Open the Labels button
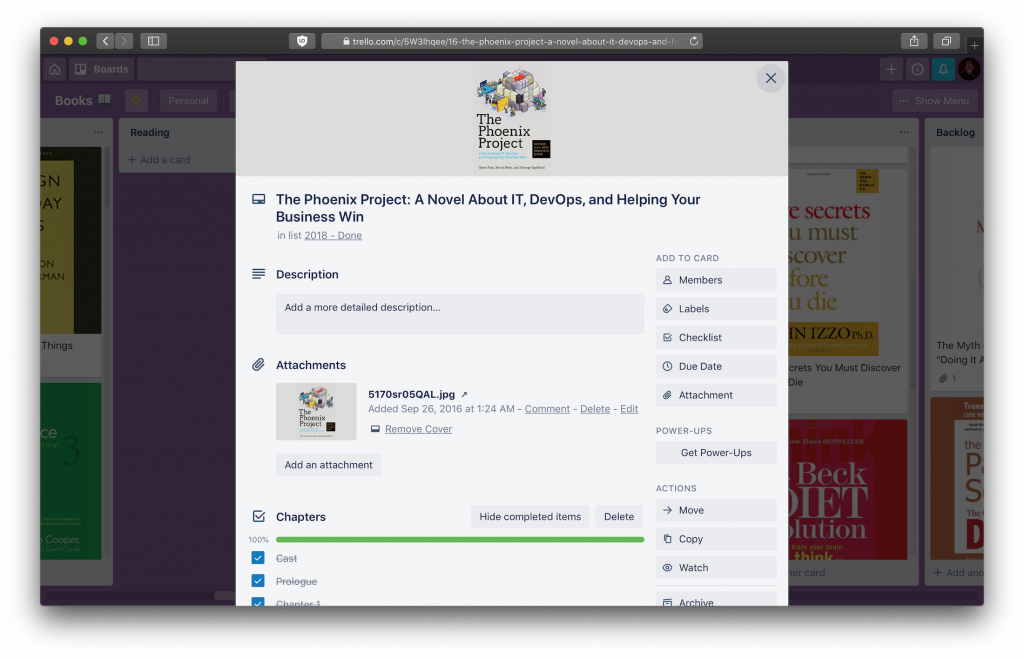This screenshot has width=1024, height=659. point(716,309)
